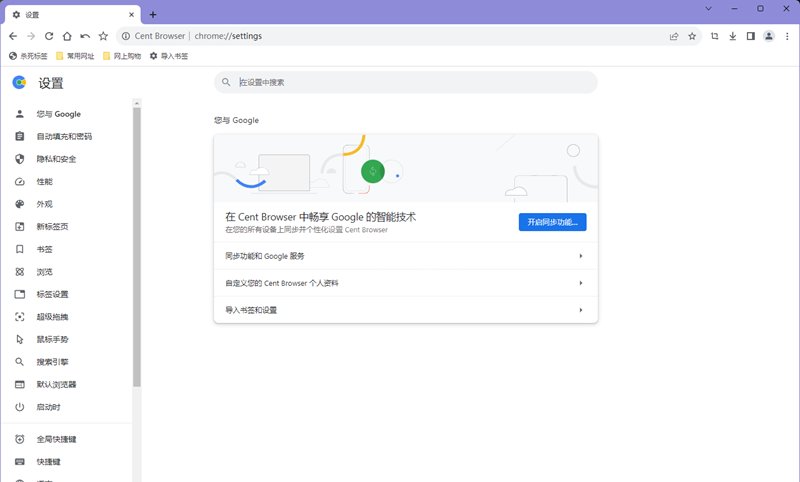Open the 常用网址 bookmarks folder

click(x=75, y=56)
